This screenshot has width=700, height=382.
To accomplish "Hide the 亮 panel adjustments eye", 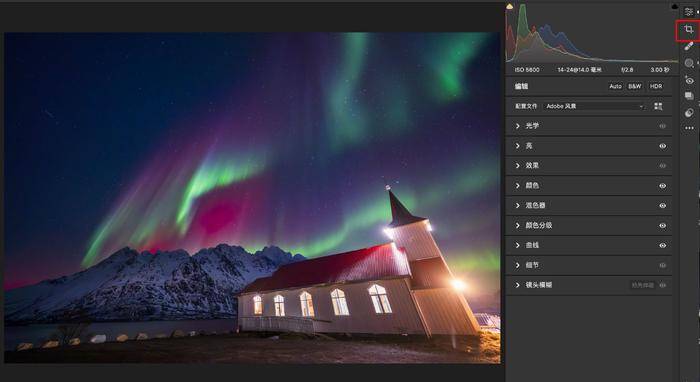I will click(x=662, y=146).
